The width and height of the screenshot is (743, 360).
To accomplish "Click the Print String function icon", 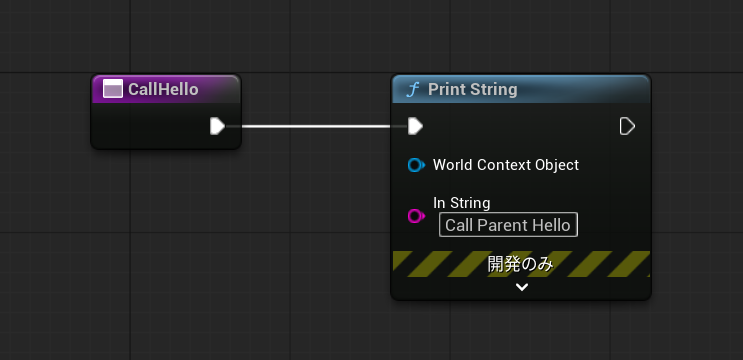I will coord(413,89).
